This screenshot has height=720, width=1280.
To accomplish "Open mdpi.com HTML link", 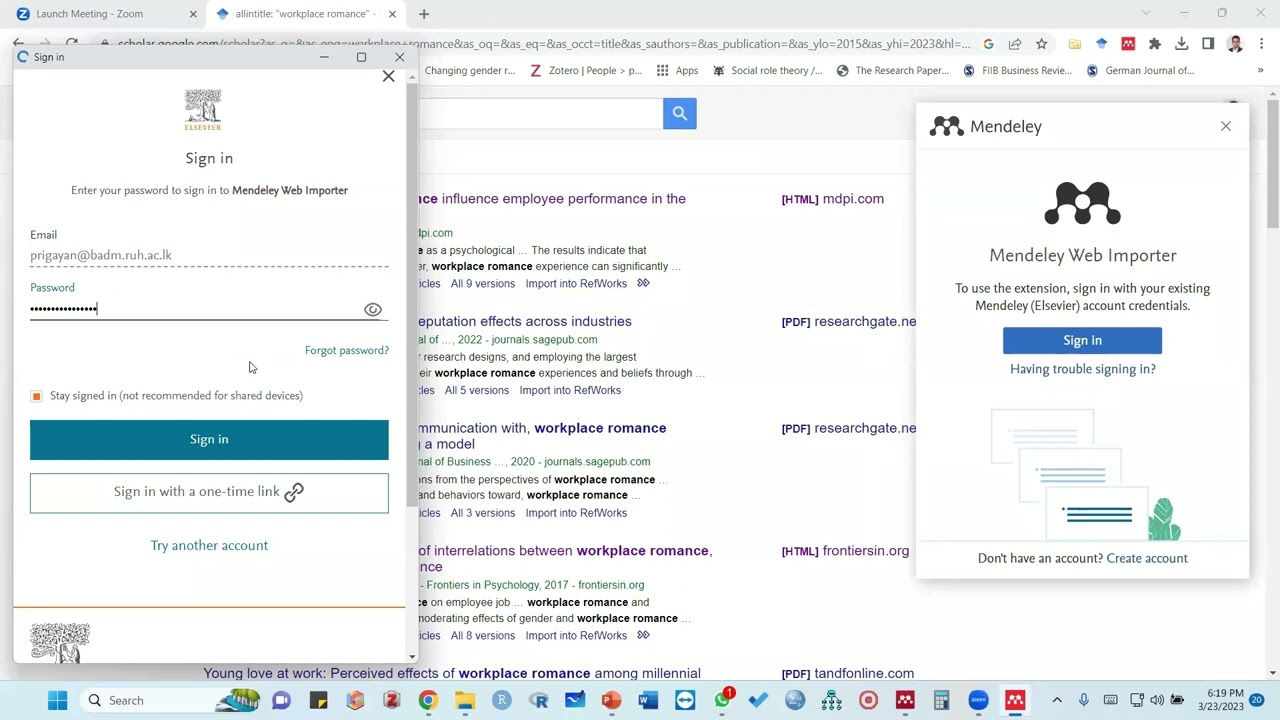I will [x=832, y=199].
